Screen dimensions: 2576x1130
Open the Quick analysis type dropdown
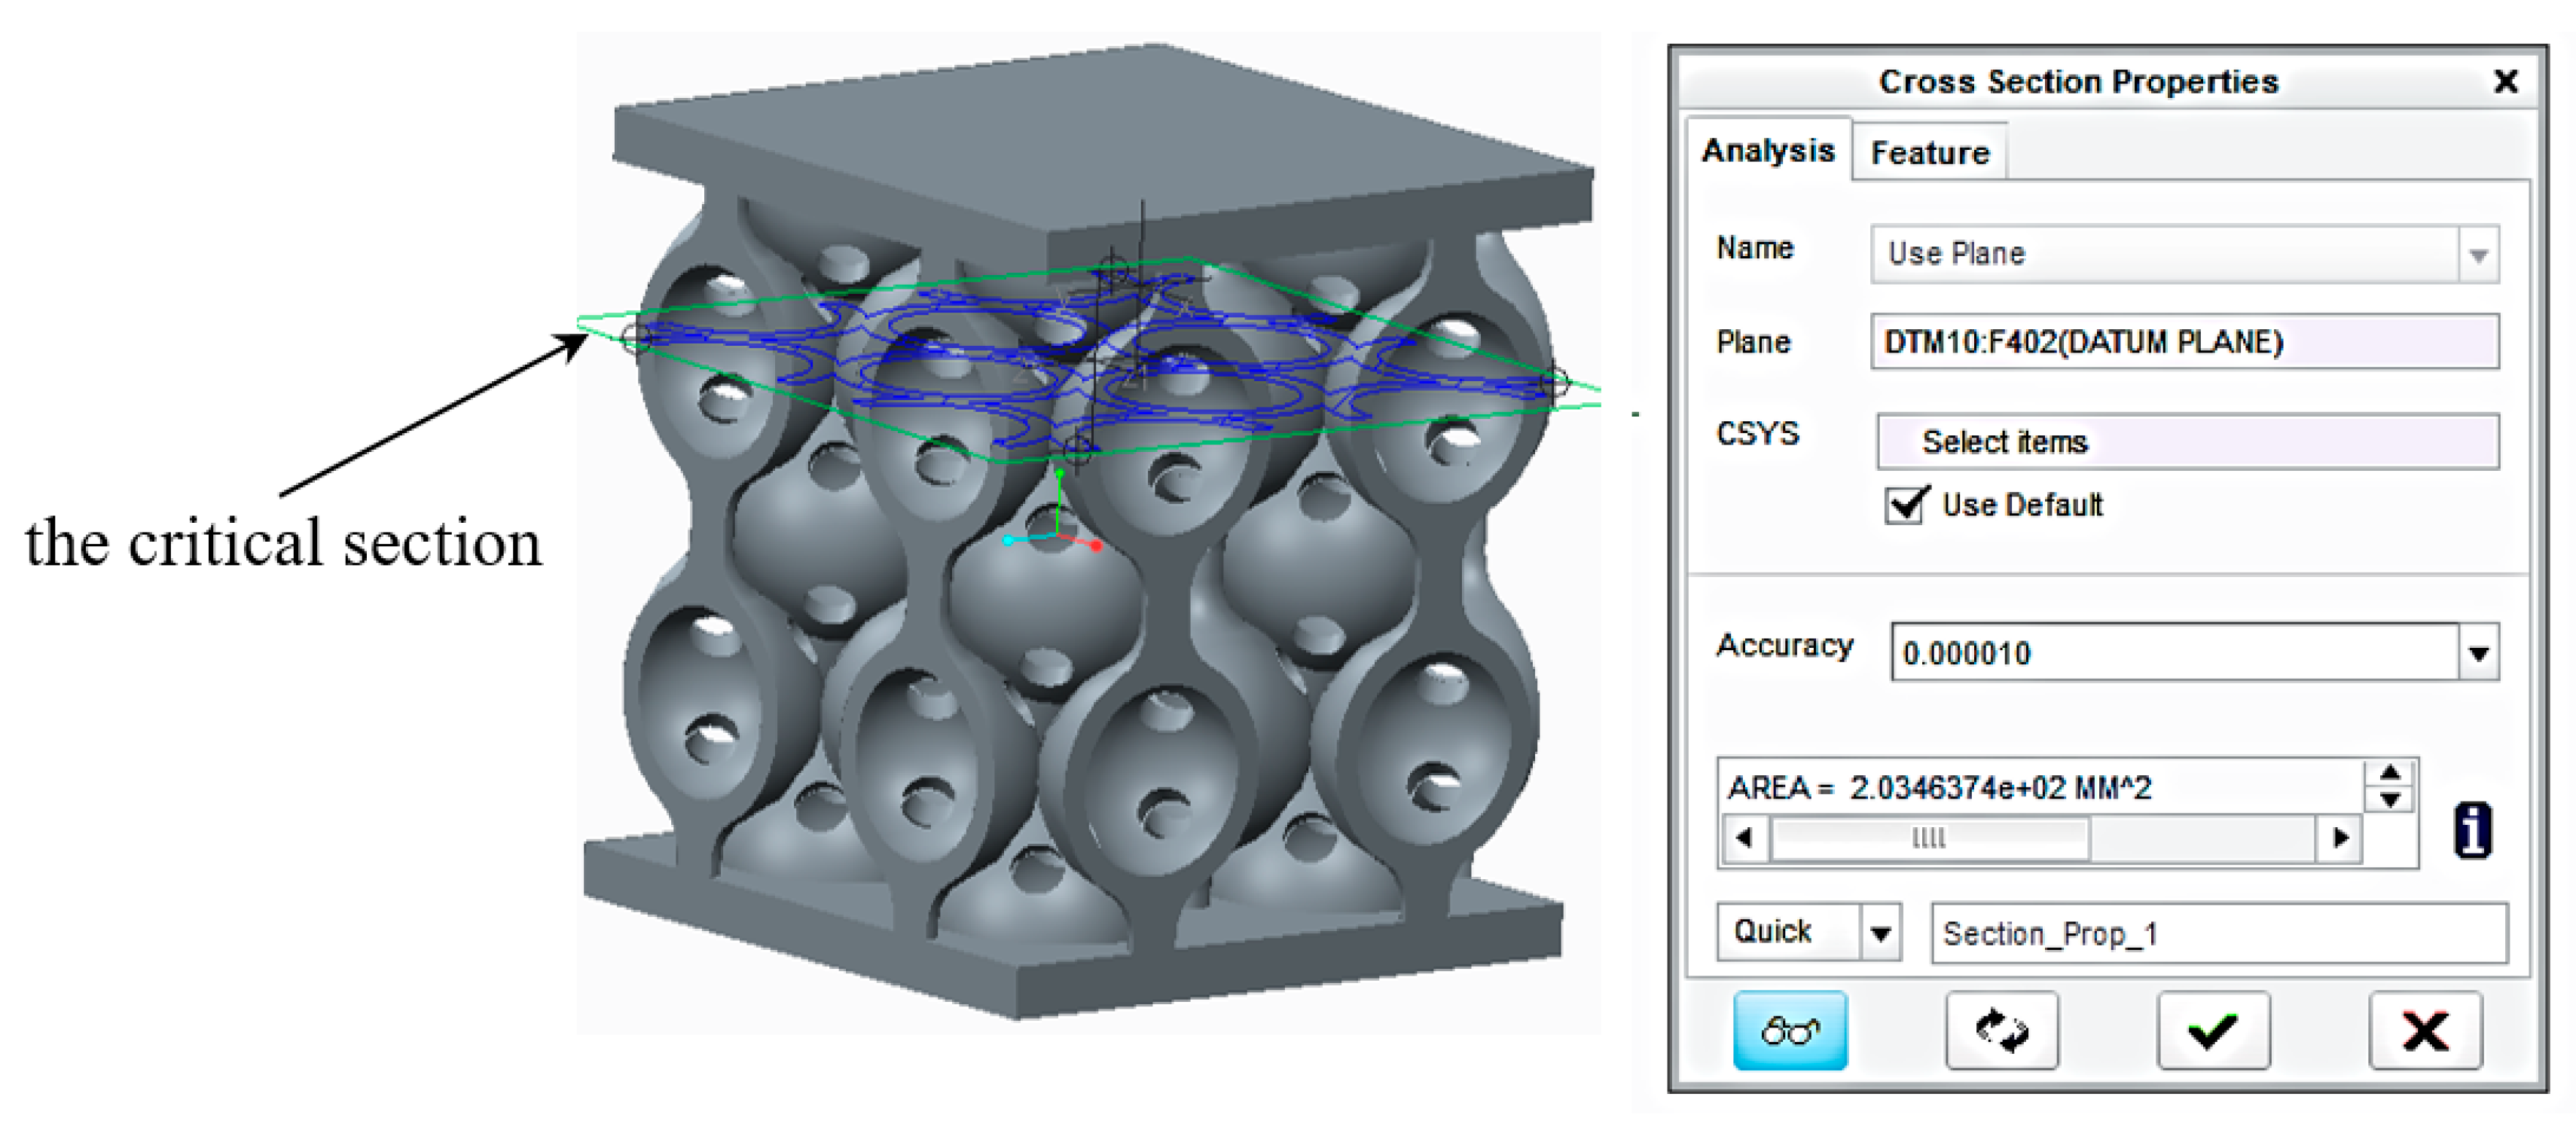pos(1880,933)
